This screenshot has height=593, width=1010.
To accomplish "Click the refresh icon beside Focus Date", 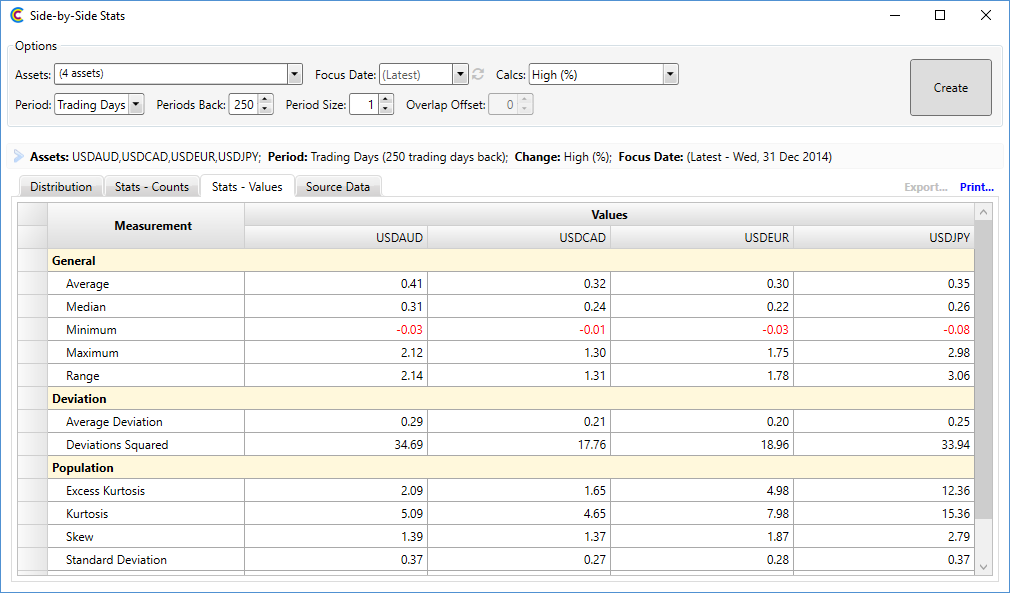I will (478, 75).
